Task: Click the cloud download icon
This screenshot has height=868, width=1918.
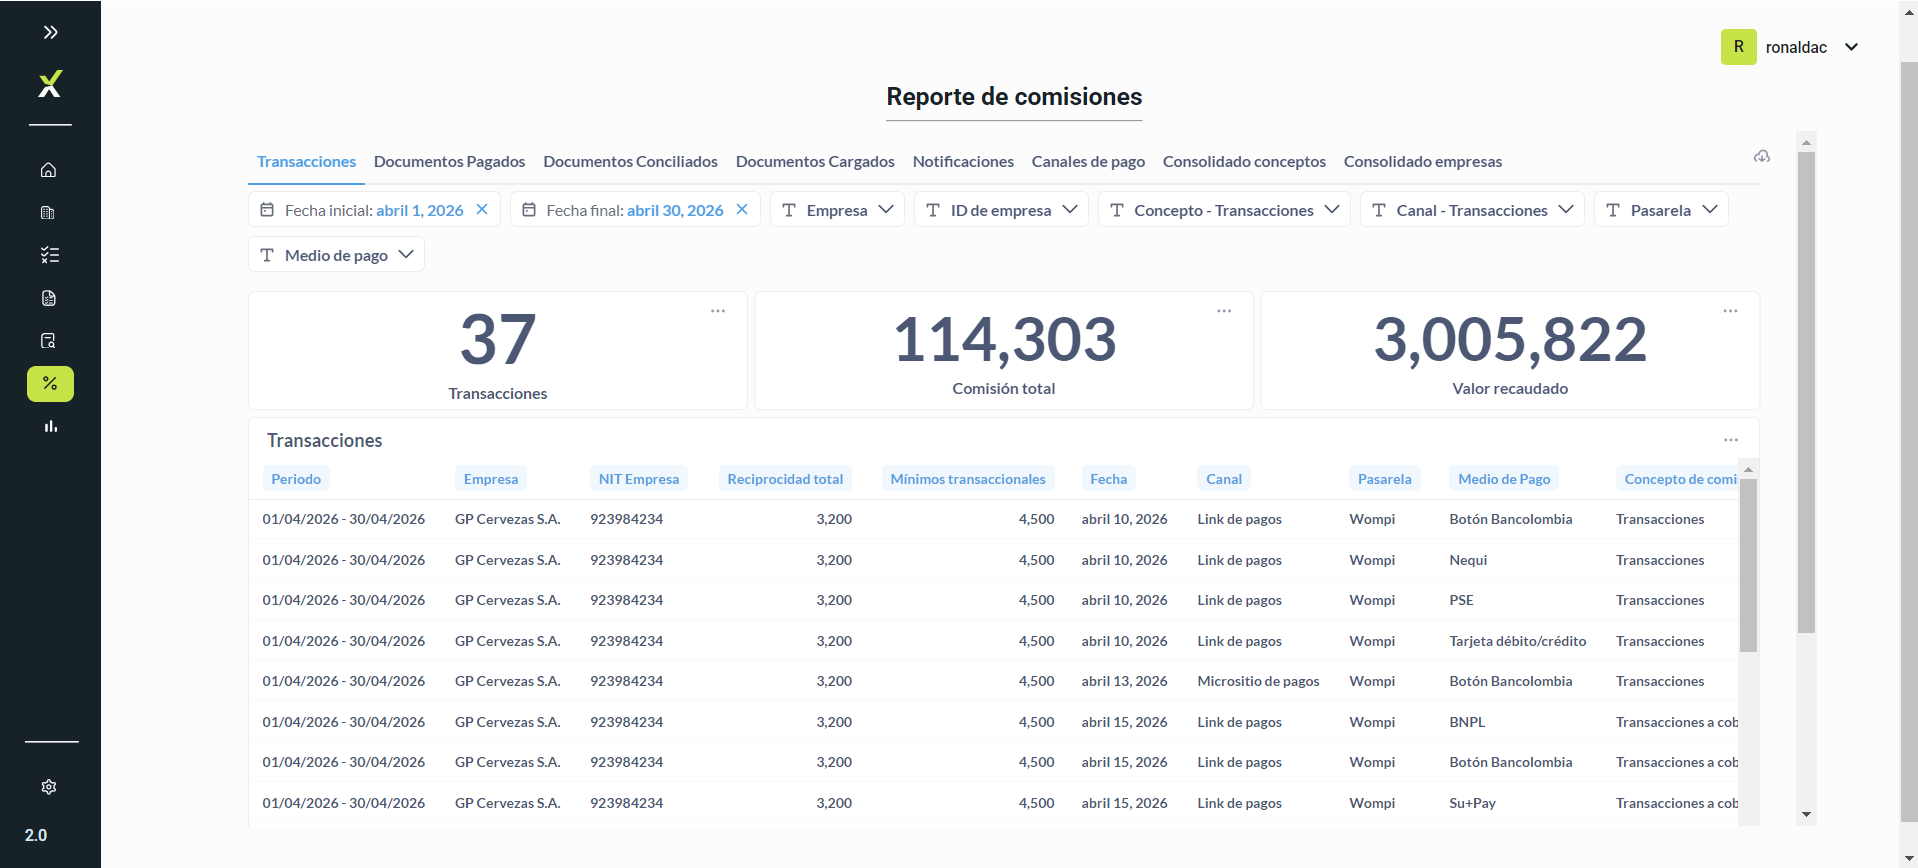Action: (x=1762, y=156)
